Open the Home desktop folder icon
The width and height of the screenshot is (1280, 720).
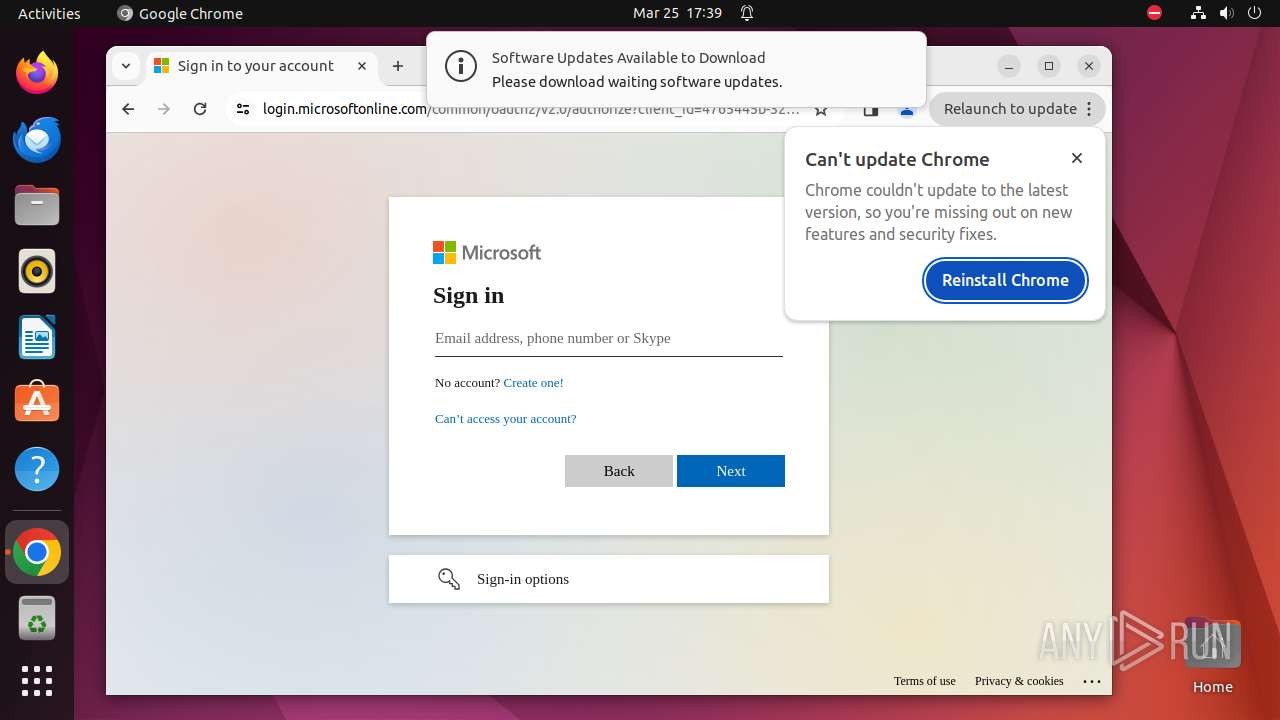click(x=1212, y=655)
